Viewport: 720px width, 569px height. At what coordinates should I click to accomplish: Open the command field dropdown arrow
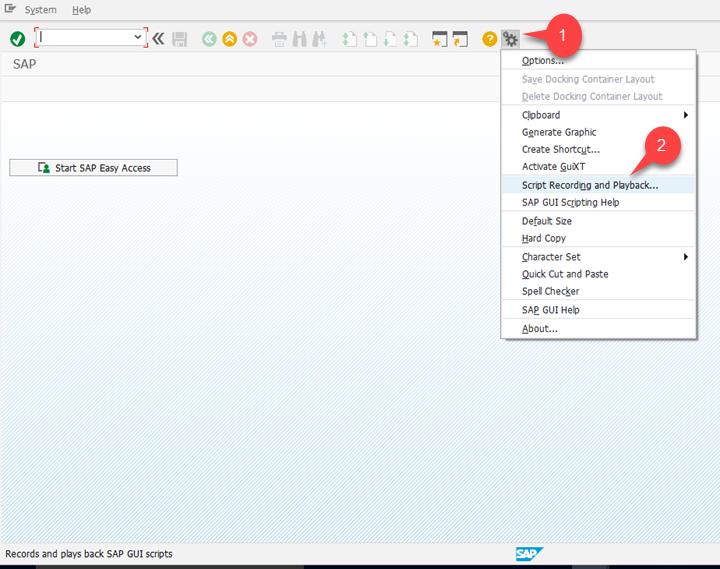[x=137, y=37]
